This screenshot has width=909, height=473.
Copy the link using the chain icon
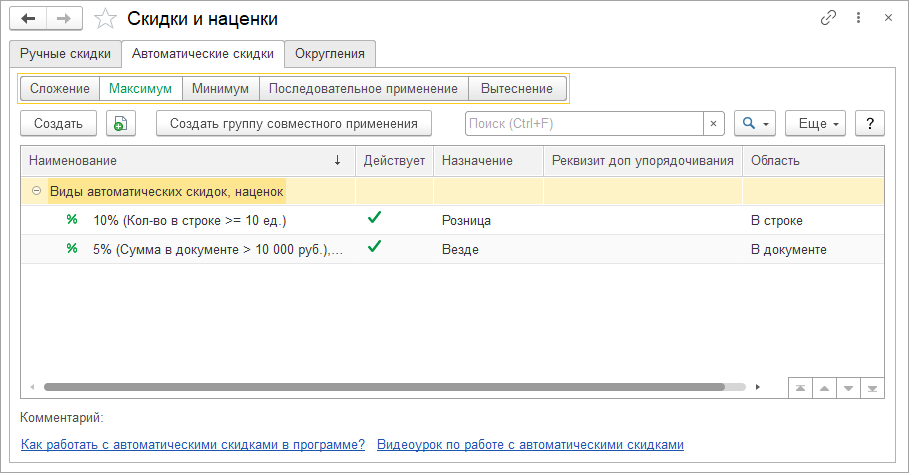point(828,18)
